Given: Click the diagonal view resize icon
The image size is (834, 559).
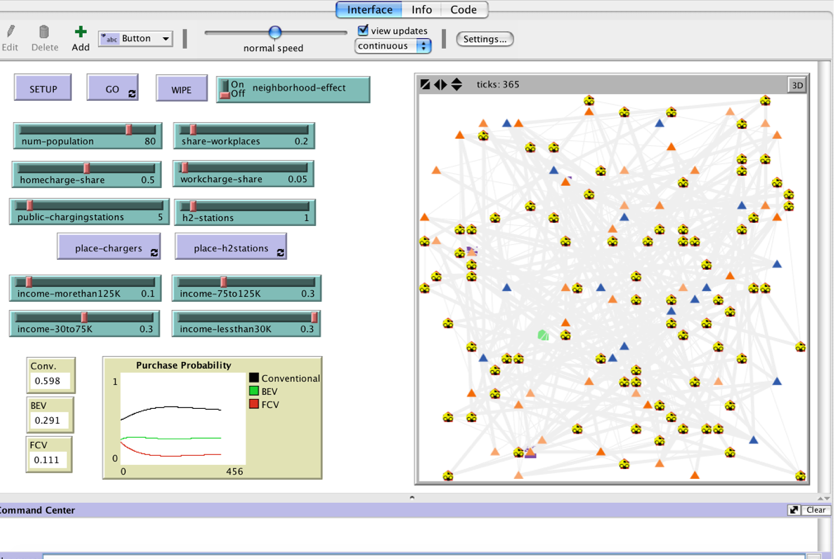Looking at the screenshot, I should [x=425, y=85].
